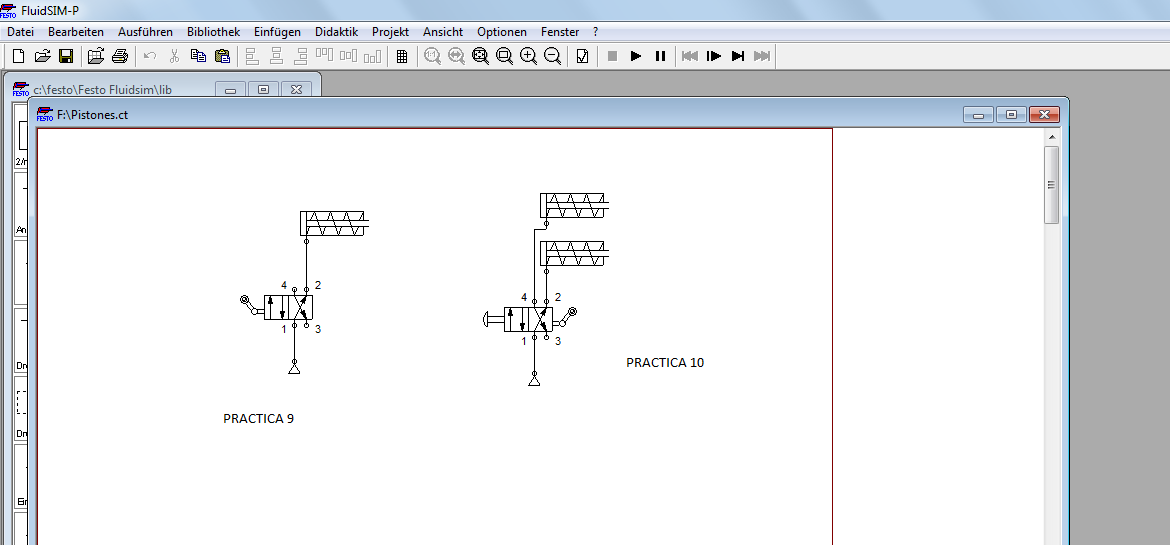The width and height of the screenshot is (1170, 545).
Task: Open a file with the folder icon
Action: [43, 56]
